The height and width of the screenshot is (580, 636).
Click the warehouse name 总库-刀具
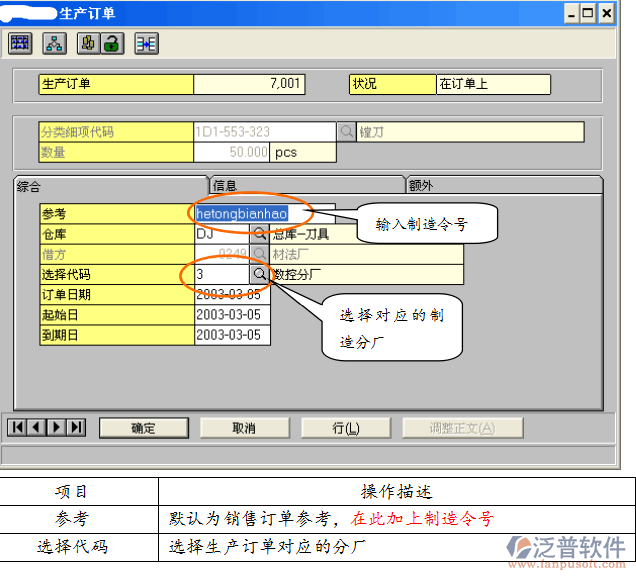301,234
